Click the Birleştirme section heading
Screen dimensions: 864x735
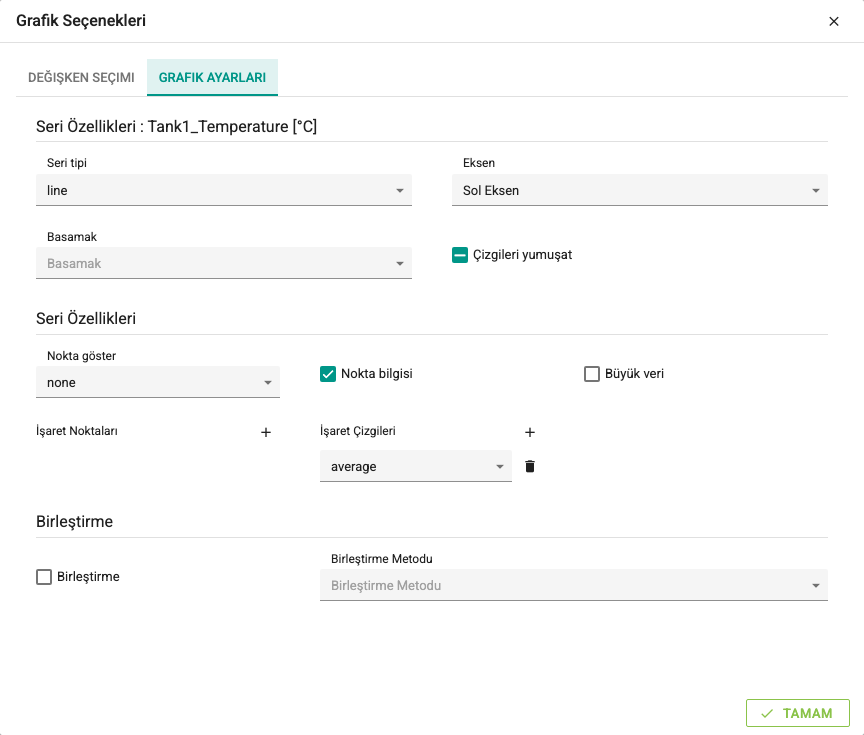point(74,522)
